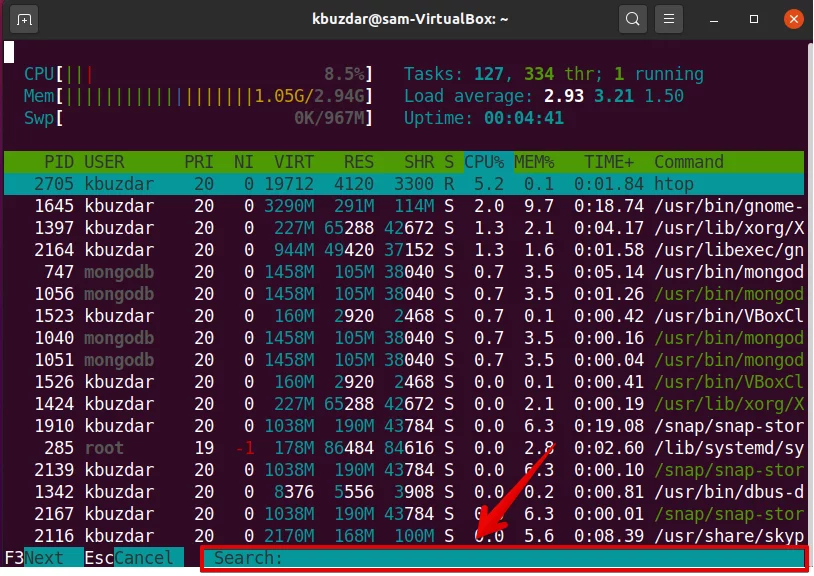Select process 2139 snap-store row
Screen dimensions: 814x576
404,470
